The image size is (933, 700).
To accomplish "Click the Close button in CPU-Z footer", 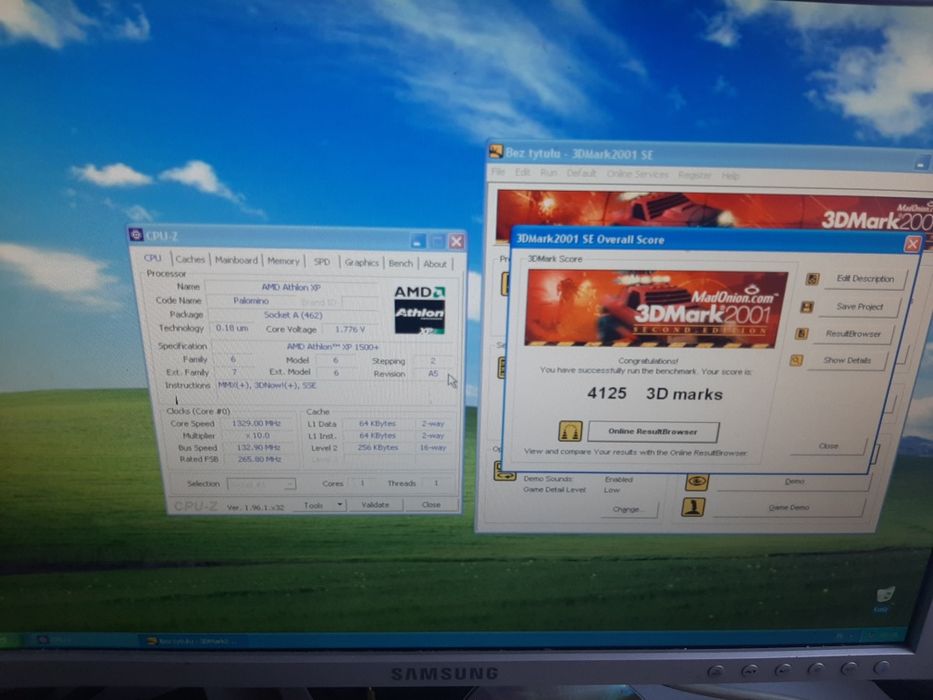I will tap(431, 505).
